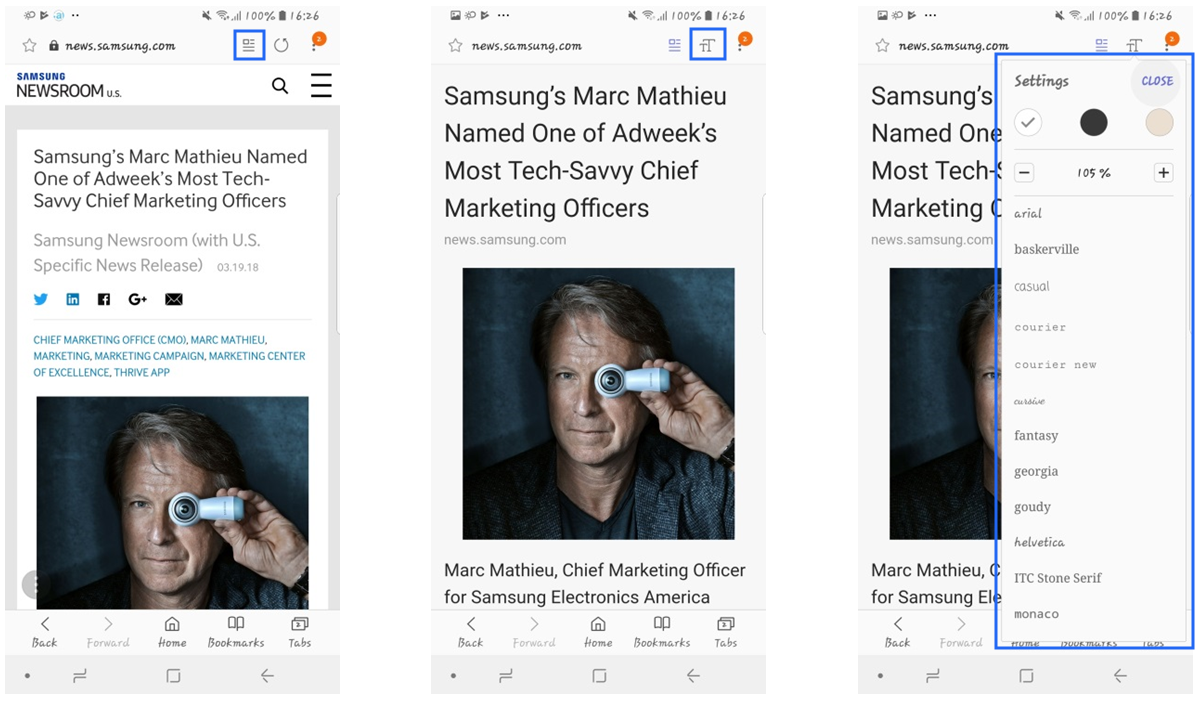This screenshot has width=1200, height=703.
Task: Choose the black reader background color
Action: 1094,123
